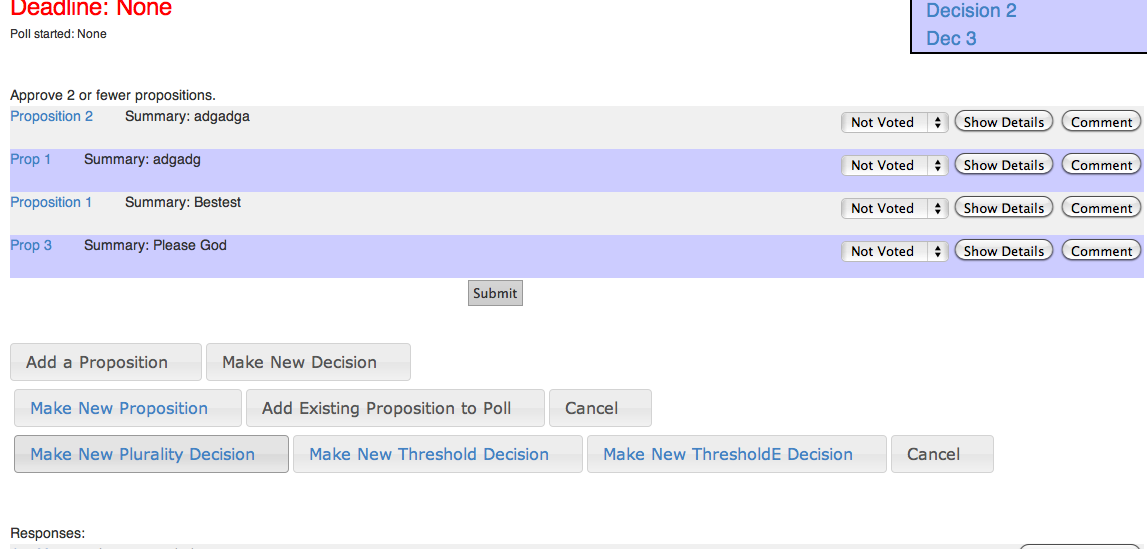This screenshot has width=1147, height=549.
Task: Comment on Proposition 2
Action: (1101, 122)
